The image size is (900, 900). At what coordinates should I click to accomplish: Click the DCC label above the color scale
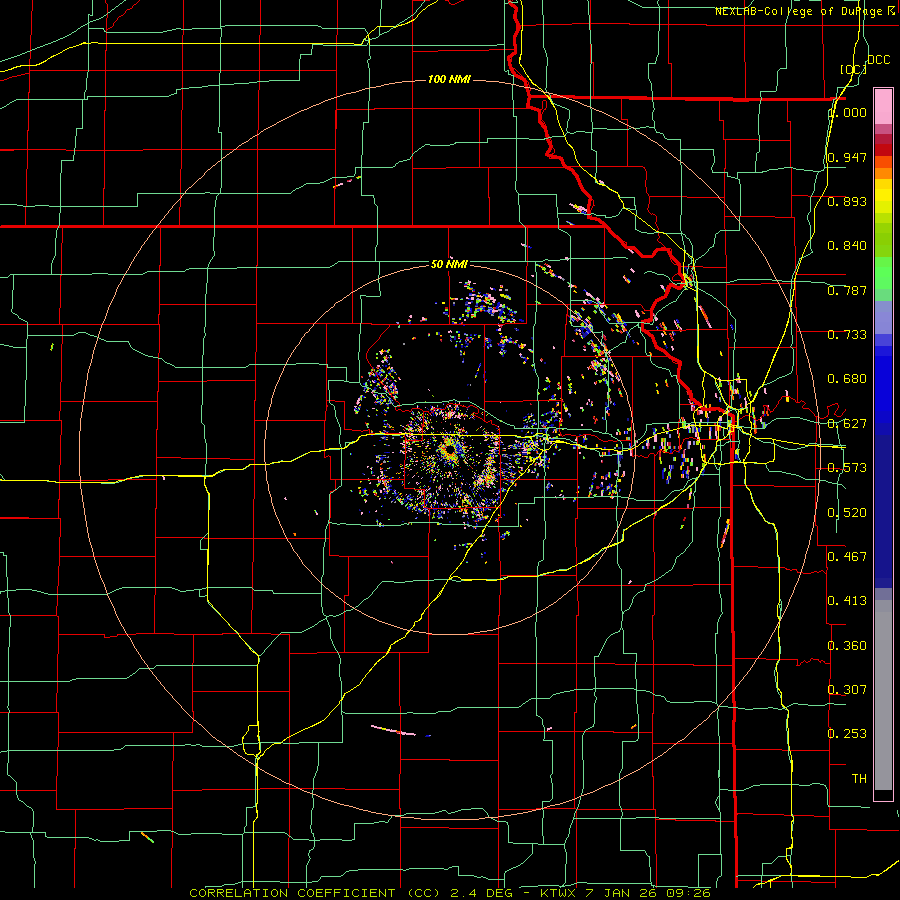click(x=879, y=60)
